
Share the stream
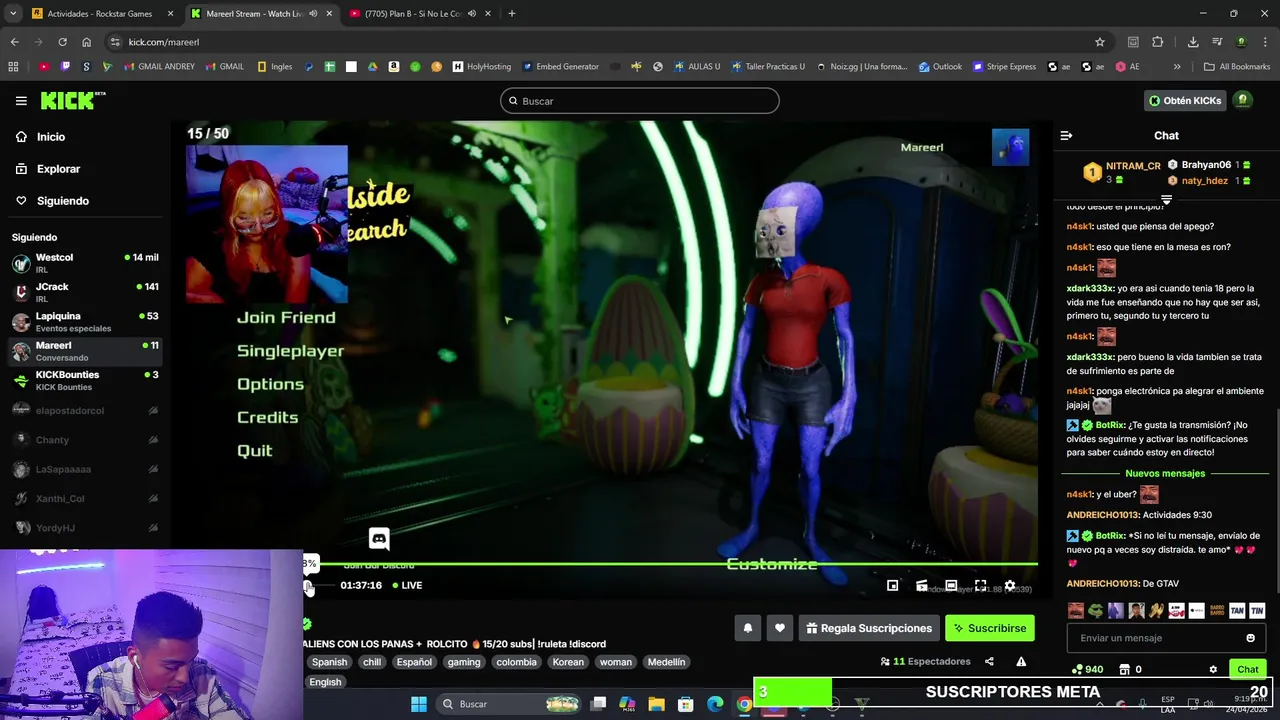tap(989, 662)
